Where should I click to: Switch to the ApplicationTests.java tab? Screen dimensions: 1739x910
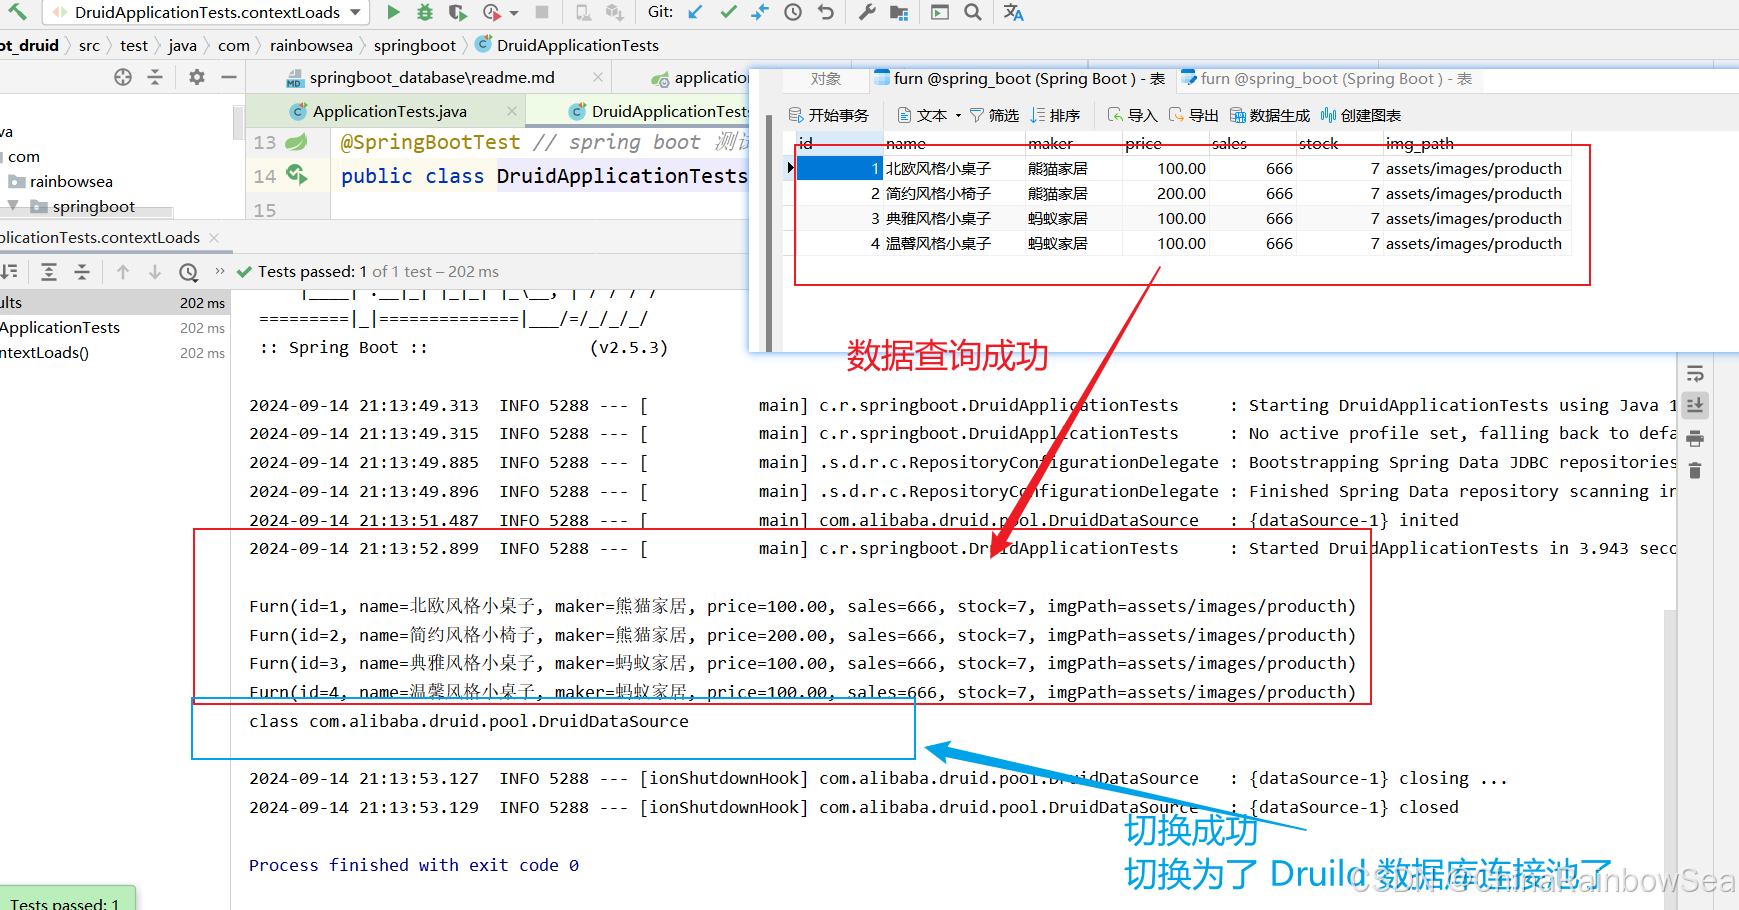point(390,111)
